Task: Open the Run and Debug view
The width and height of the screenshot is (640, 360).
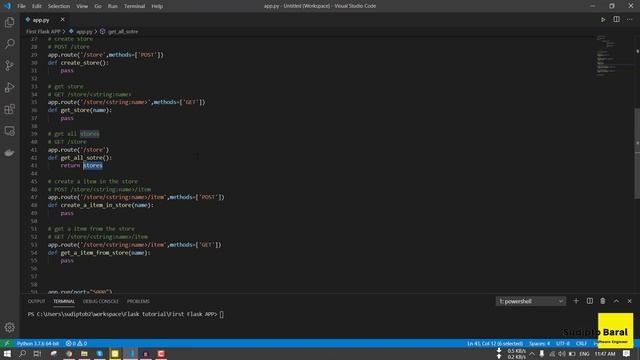Action: pos(9,87)
